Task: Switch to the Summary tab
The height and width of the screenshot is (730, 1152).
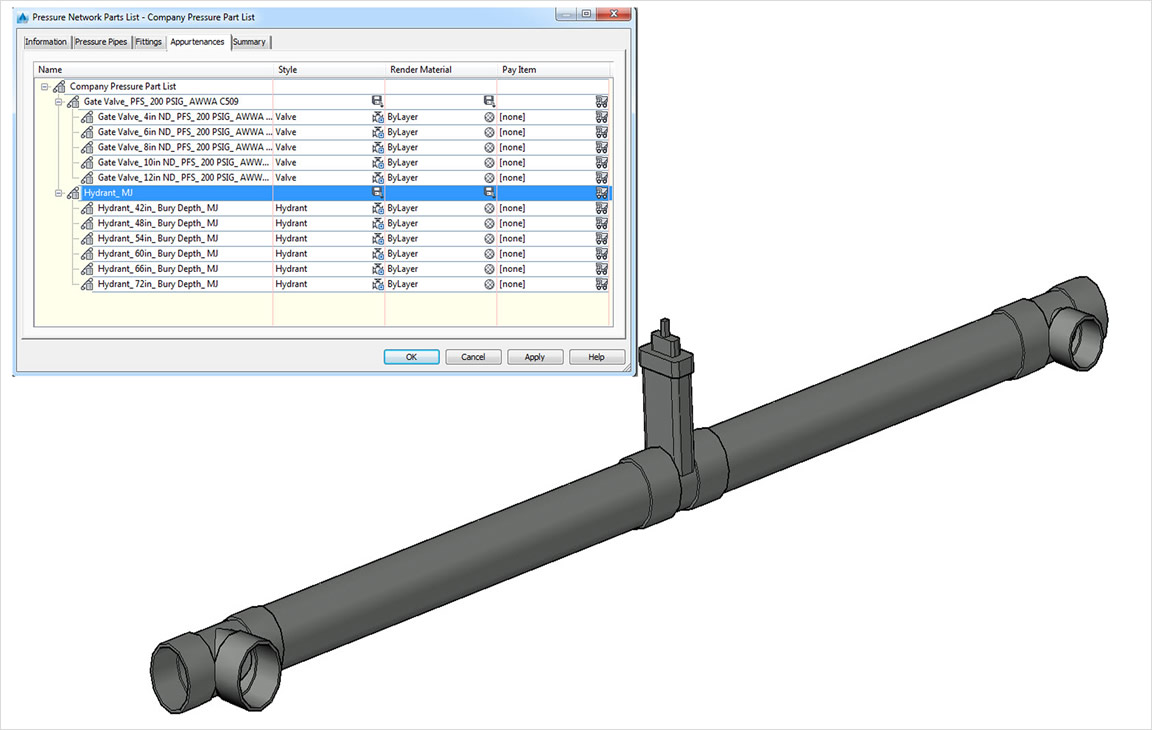Action: [x=249, y=42]
